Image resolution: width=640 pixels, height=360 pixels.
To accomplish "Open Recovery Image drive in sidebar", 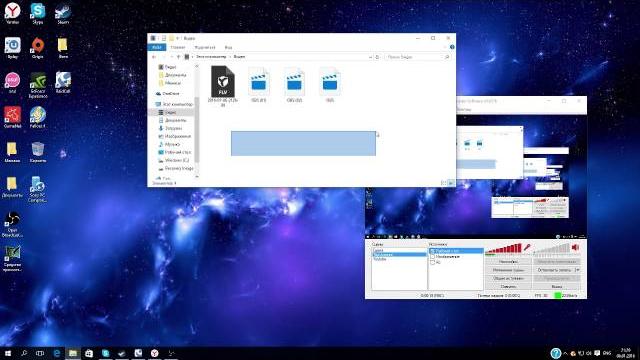I will pos(176,168).
